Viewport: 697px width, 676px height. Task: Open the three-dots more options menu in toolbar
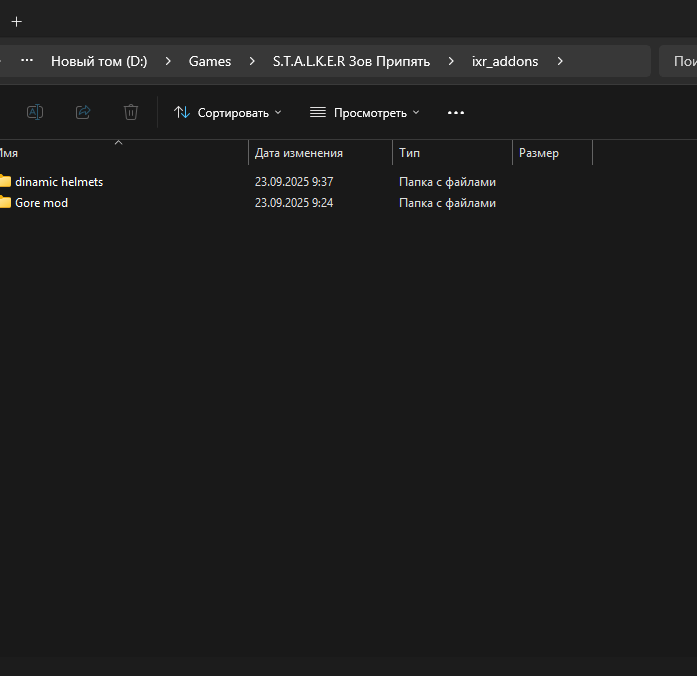coord(456,113)
